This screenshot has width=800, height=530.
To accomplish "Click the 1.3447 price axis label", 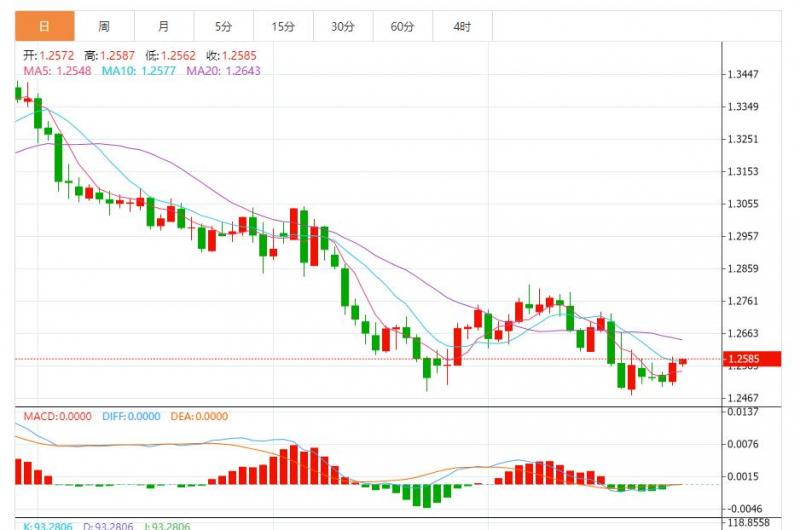I will click(x=743, y=74).
